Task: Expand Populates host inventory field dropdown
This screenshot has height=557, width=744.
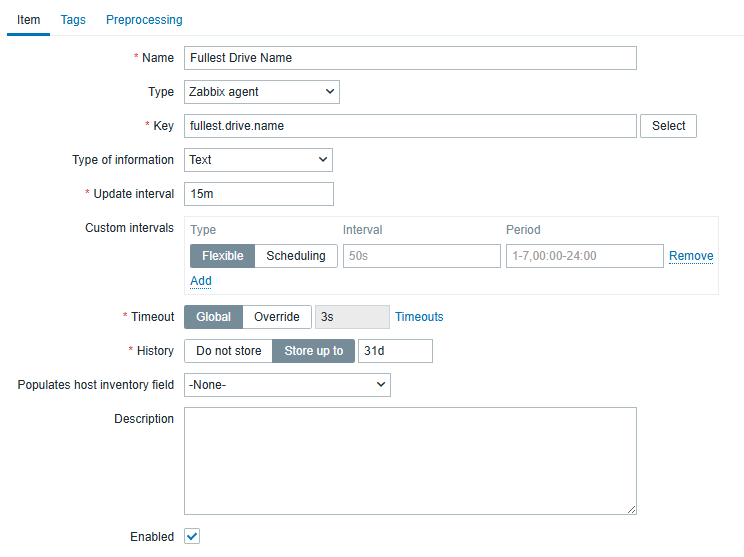Action: pyautogui.click(x=287, y=385)
